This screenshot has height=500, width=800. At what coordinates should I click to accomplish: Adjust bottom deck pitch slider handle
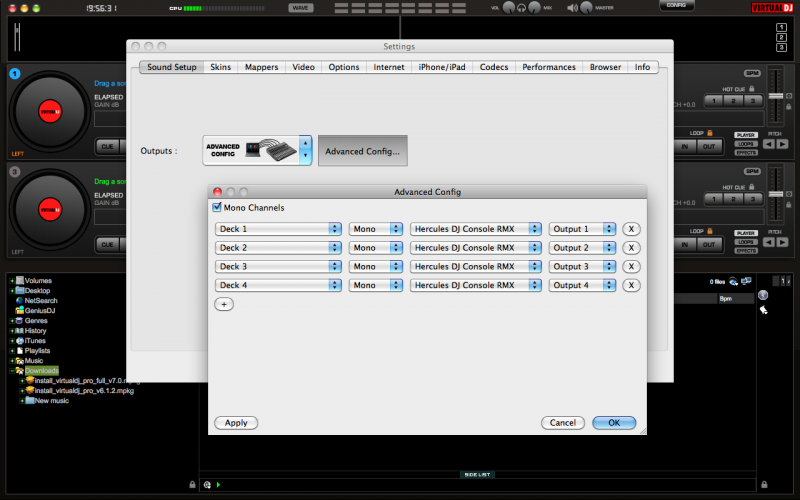point(776,194)
